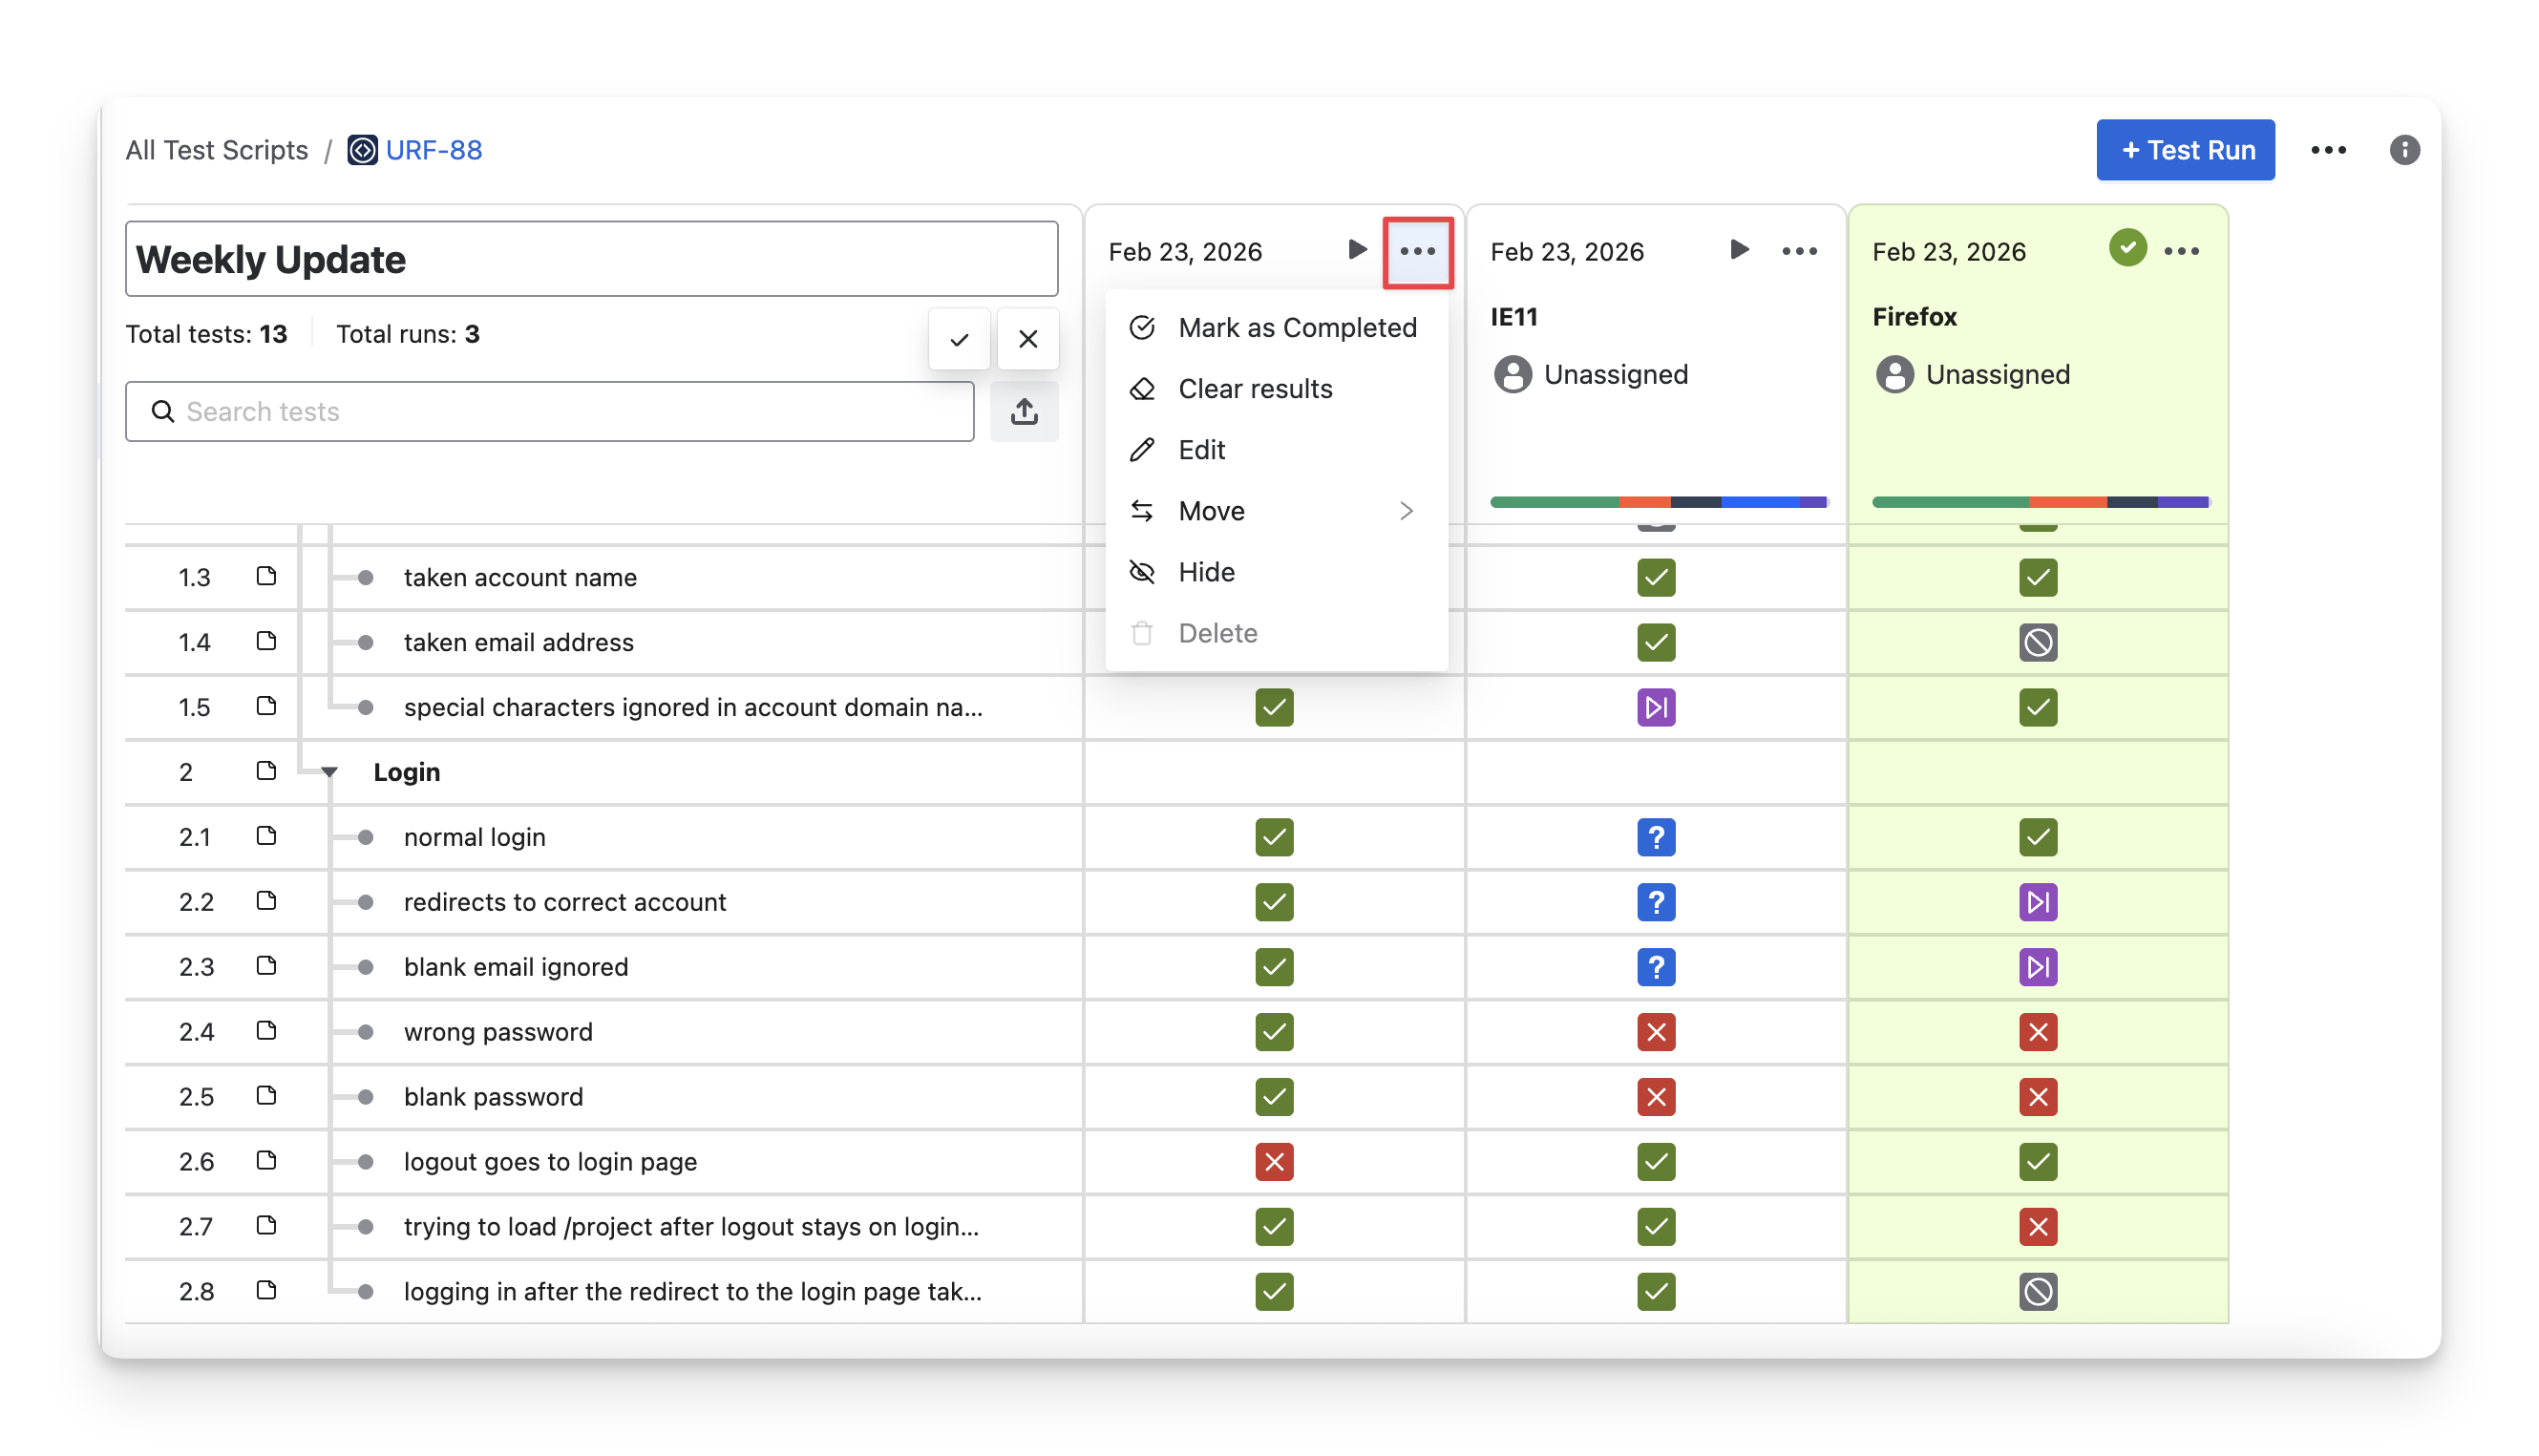
Task: Click failed result for logout goes to login page
Action: pos(1273,1161)
